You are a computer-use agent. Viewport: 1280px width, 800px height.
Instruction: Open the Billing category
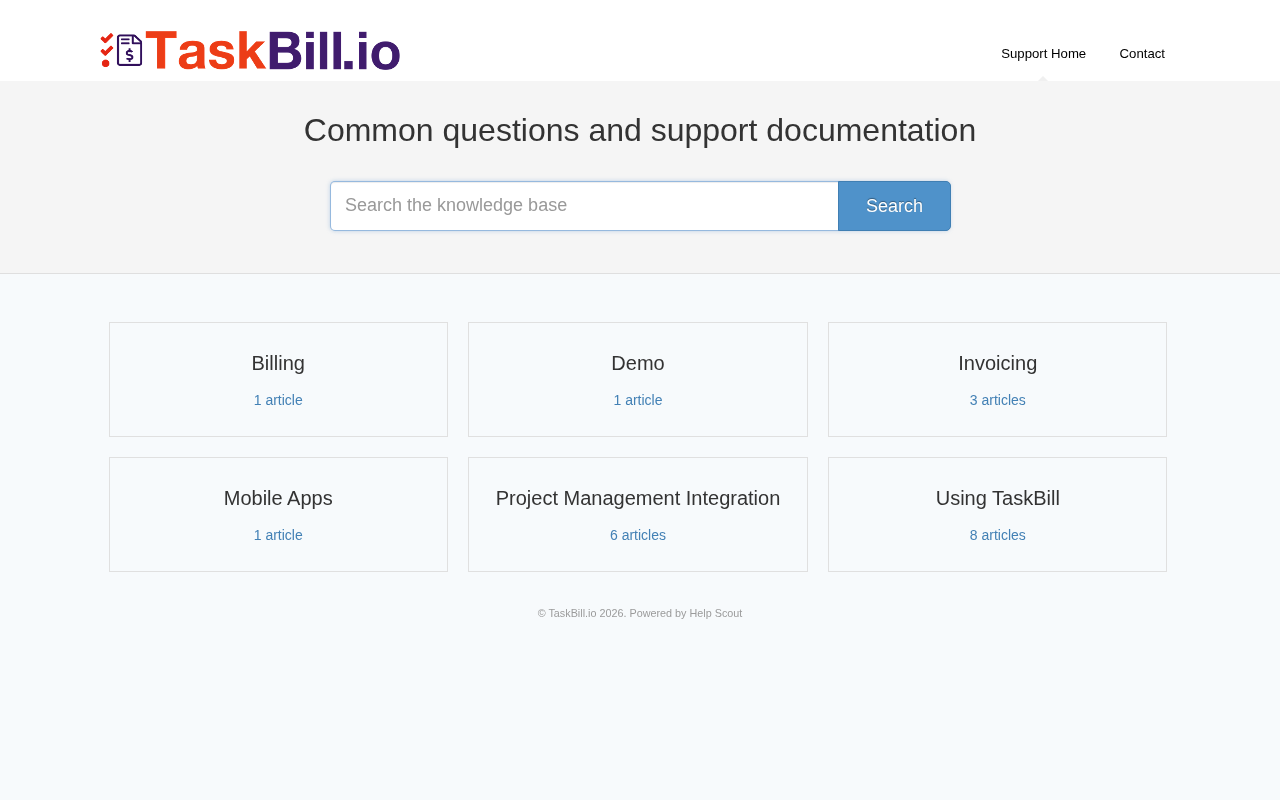tap(278, 363)
